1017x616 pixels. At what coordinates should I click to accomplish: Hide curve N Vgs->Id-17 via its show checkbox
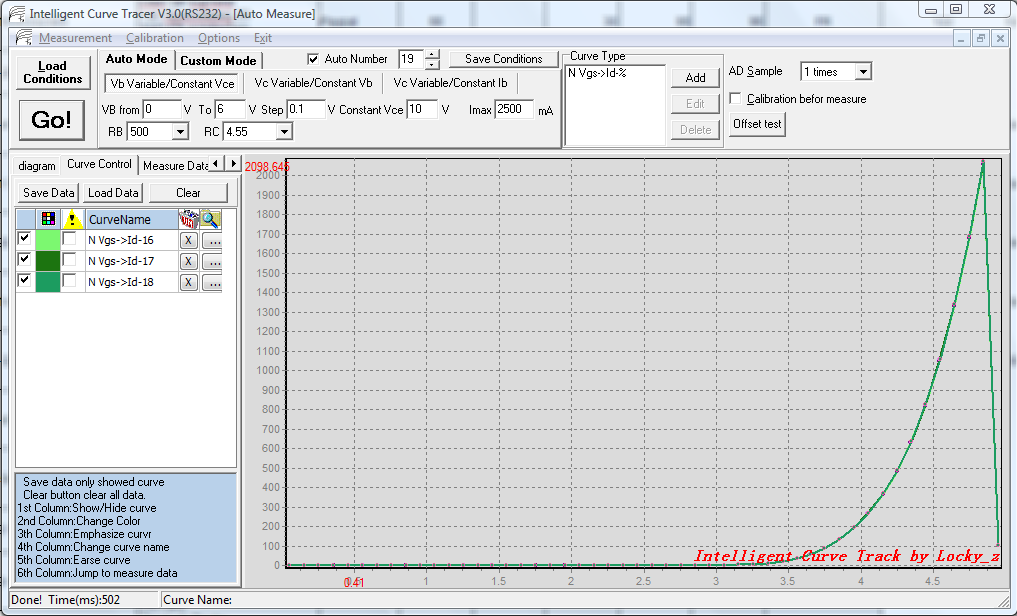[x=25, y=259]
